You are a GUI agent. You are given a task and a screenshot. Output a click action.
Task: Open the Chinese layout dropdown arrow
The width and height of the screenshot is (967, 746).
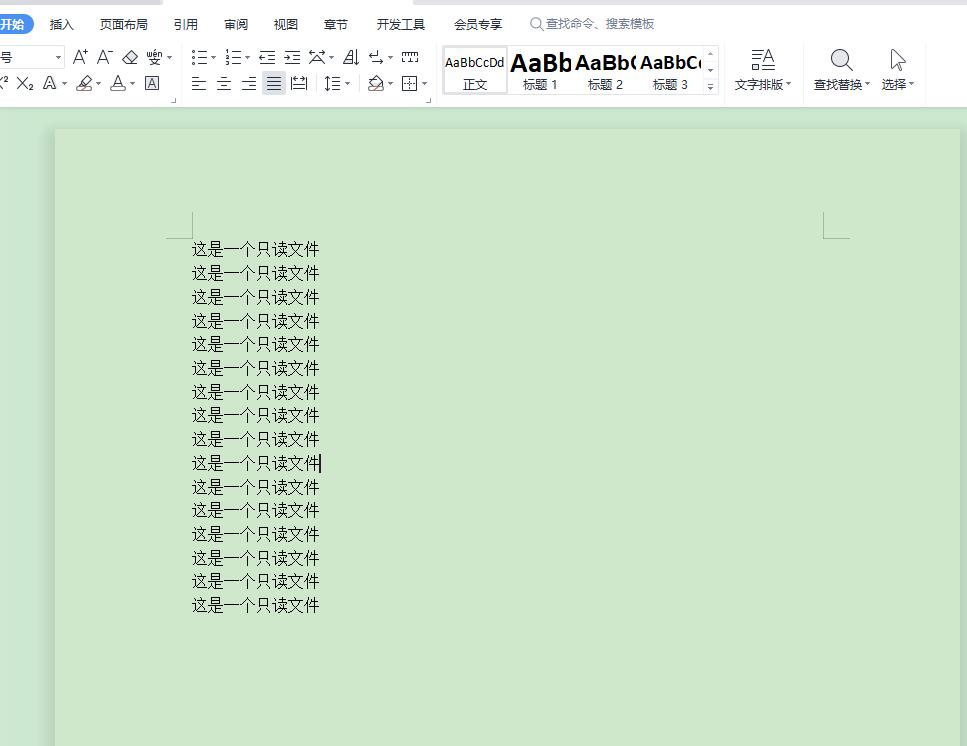click(x=331, y=58)
